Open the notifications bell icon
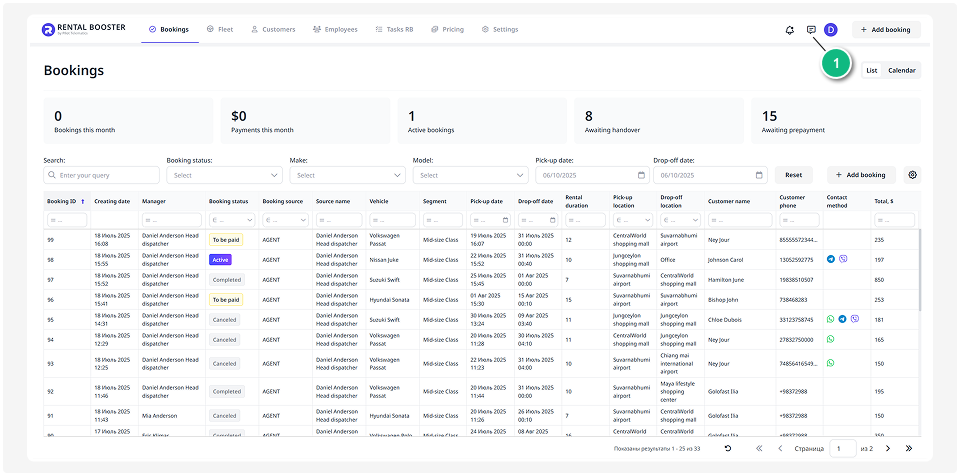Viewport: 960px width, 476px height. click(x=790, y=30)
